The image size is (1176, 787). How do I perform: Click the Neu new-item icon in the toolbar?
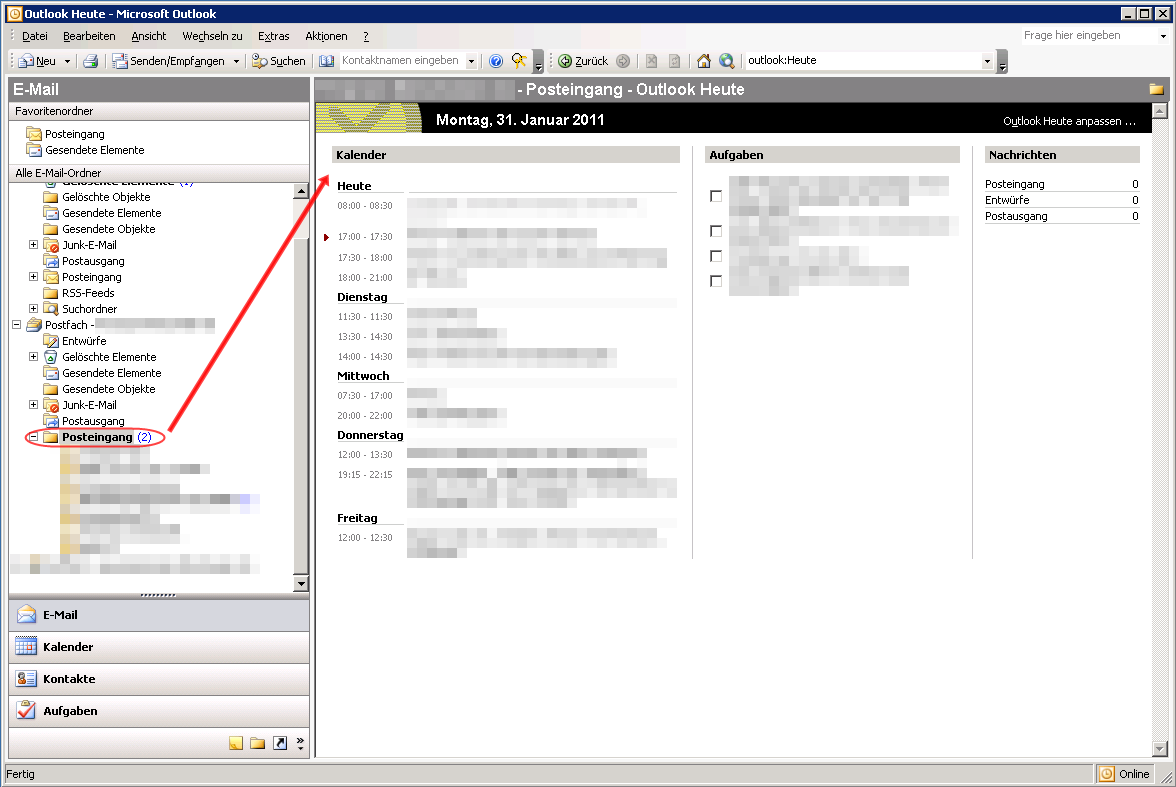(26, 61)
